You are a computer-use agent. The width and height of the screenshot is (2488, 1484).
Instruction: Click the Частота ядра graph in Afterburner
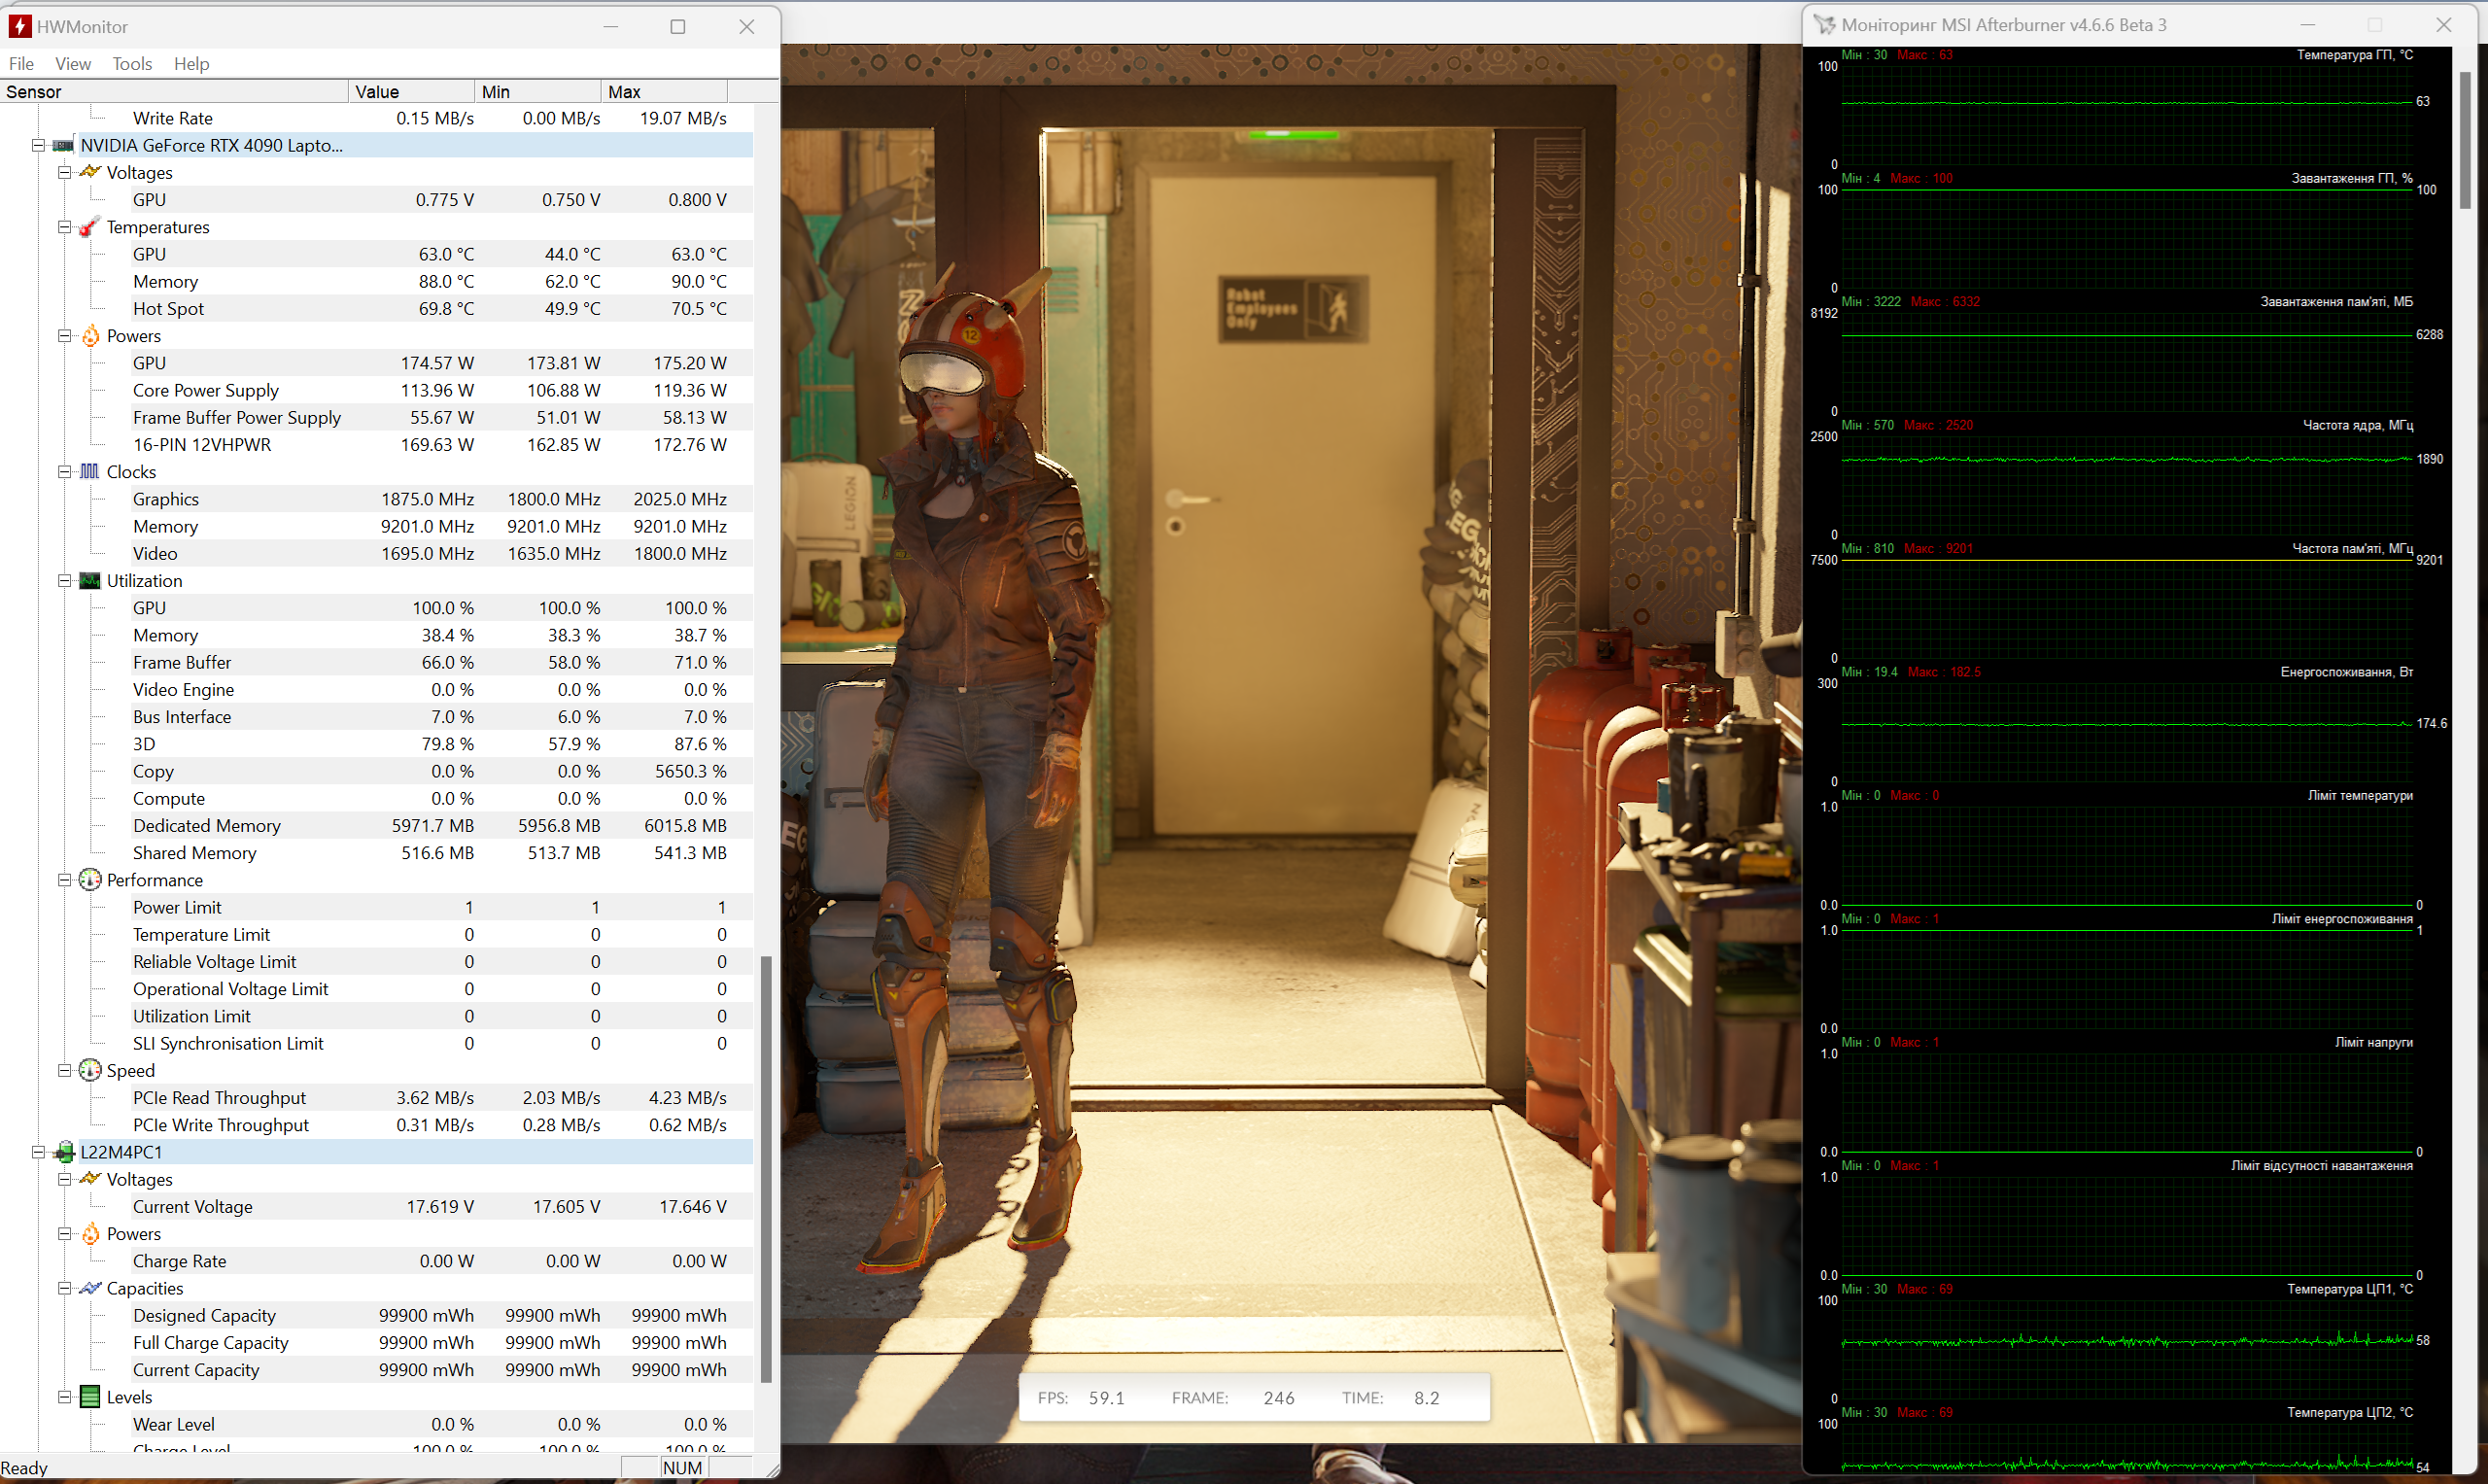pyautogui.click(x=2127, y=485)
